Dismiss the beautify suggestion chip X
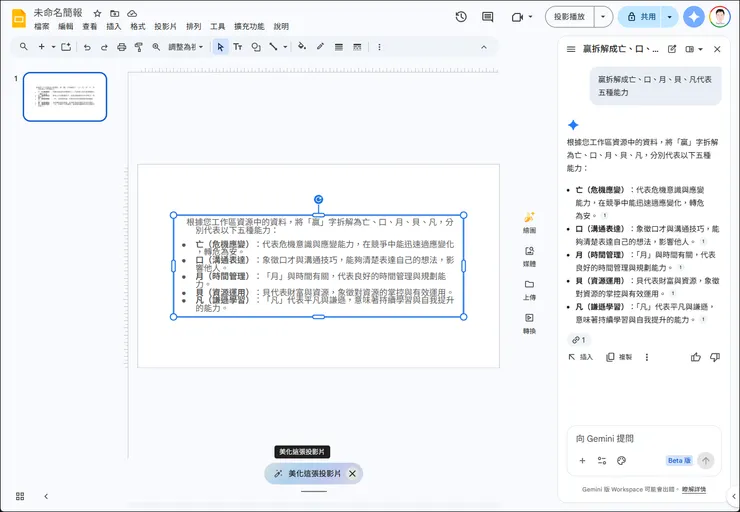 pos(353,473)
